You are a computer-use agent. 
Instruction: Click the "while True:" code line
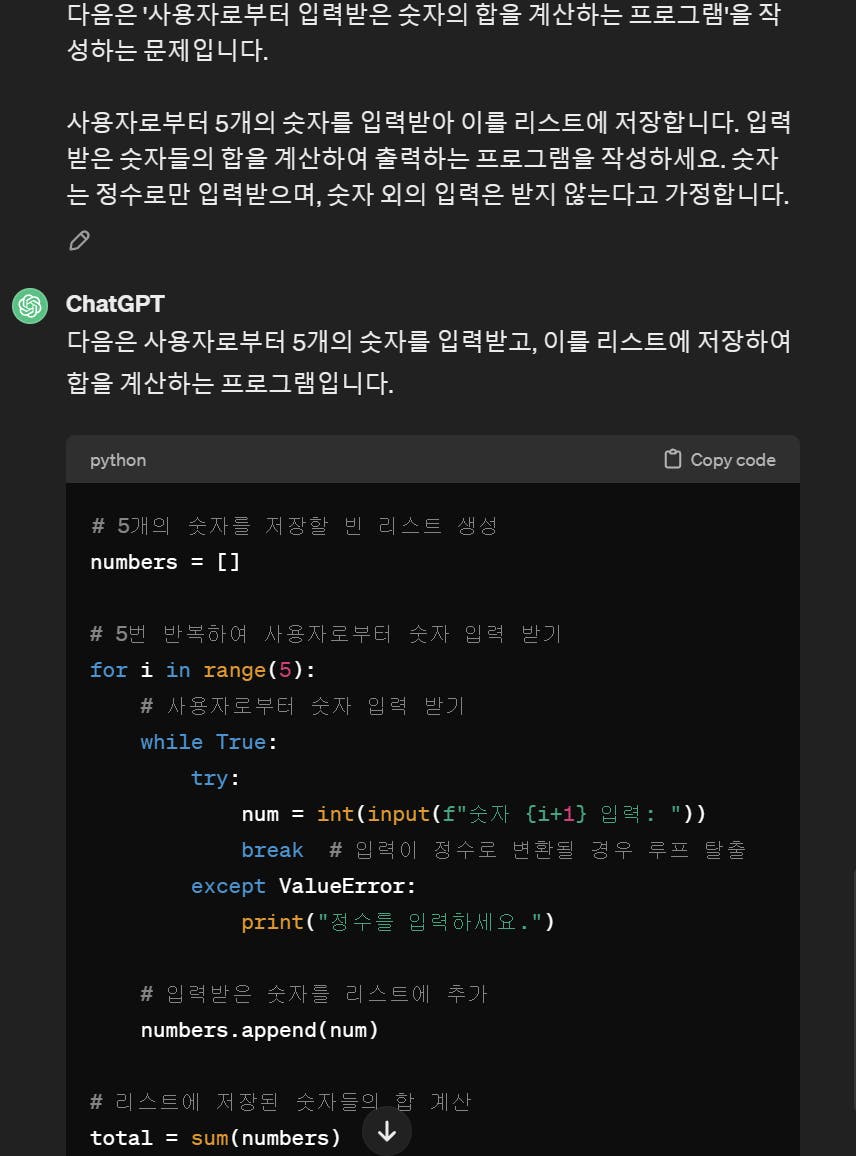[x=209, y=742]
